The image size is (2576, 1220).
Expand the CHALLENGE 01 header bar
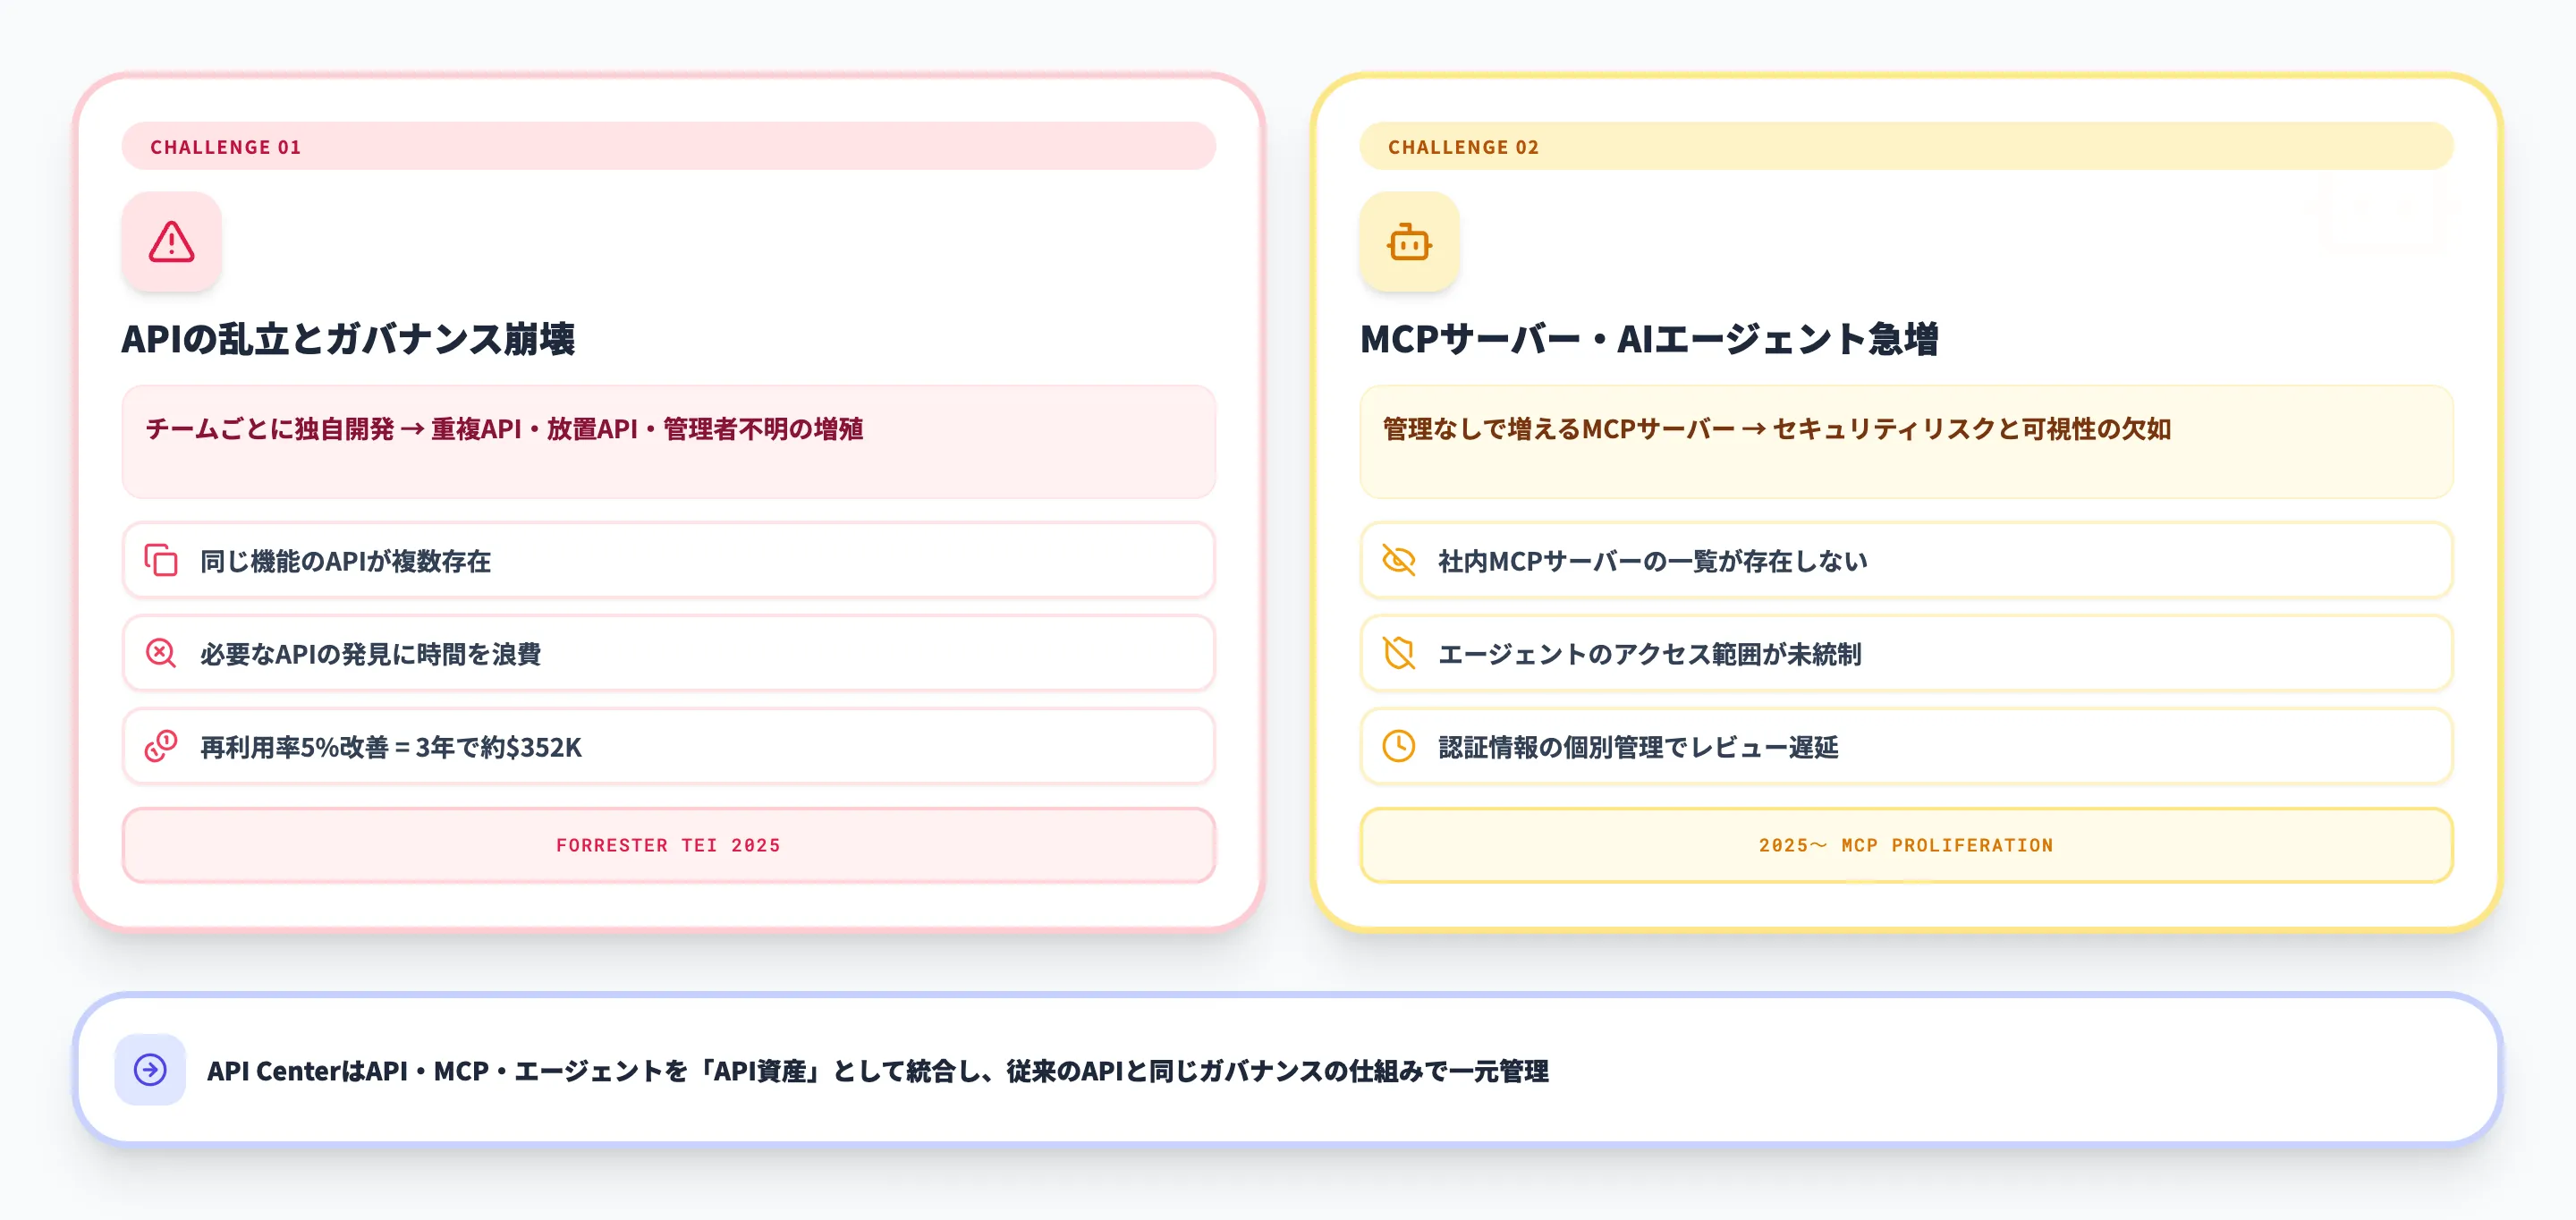(x=668, y=146)
